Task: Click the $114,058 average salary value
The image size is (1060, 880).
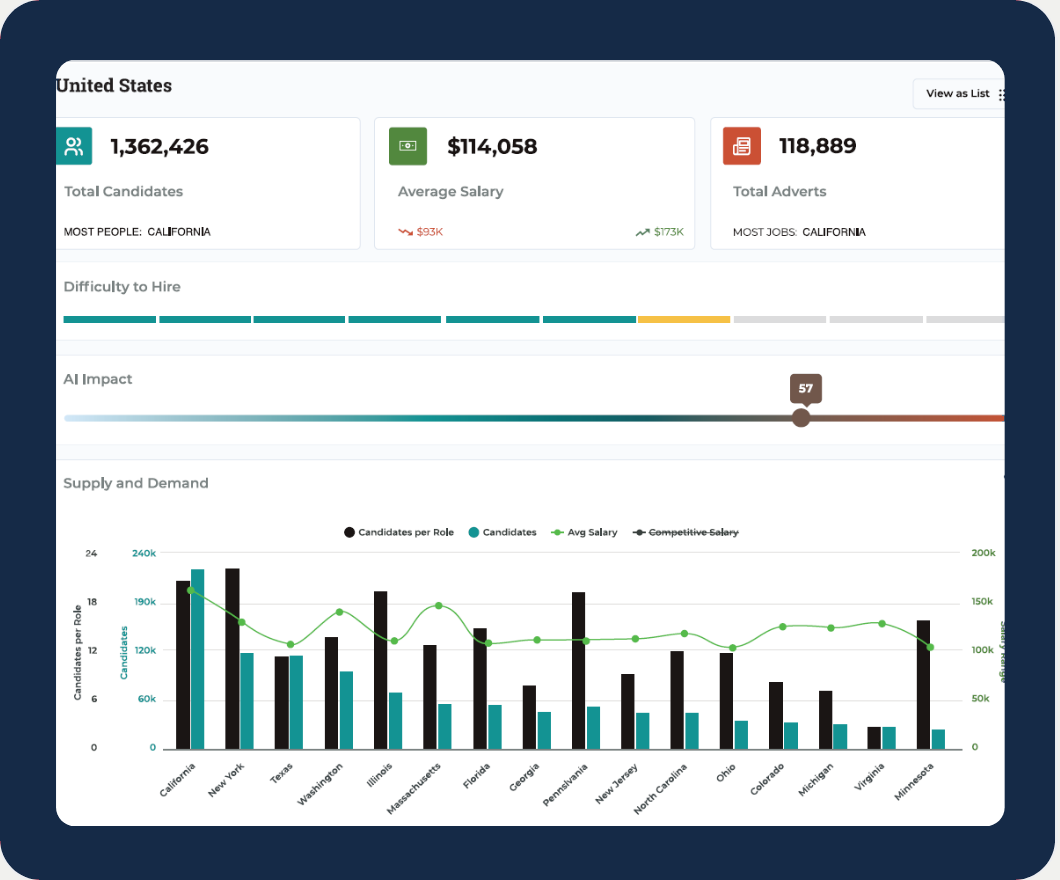Action: coord(492,147)
